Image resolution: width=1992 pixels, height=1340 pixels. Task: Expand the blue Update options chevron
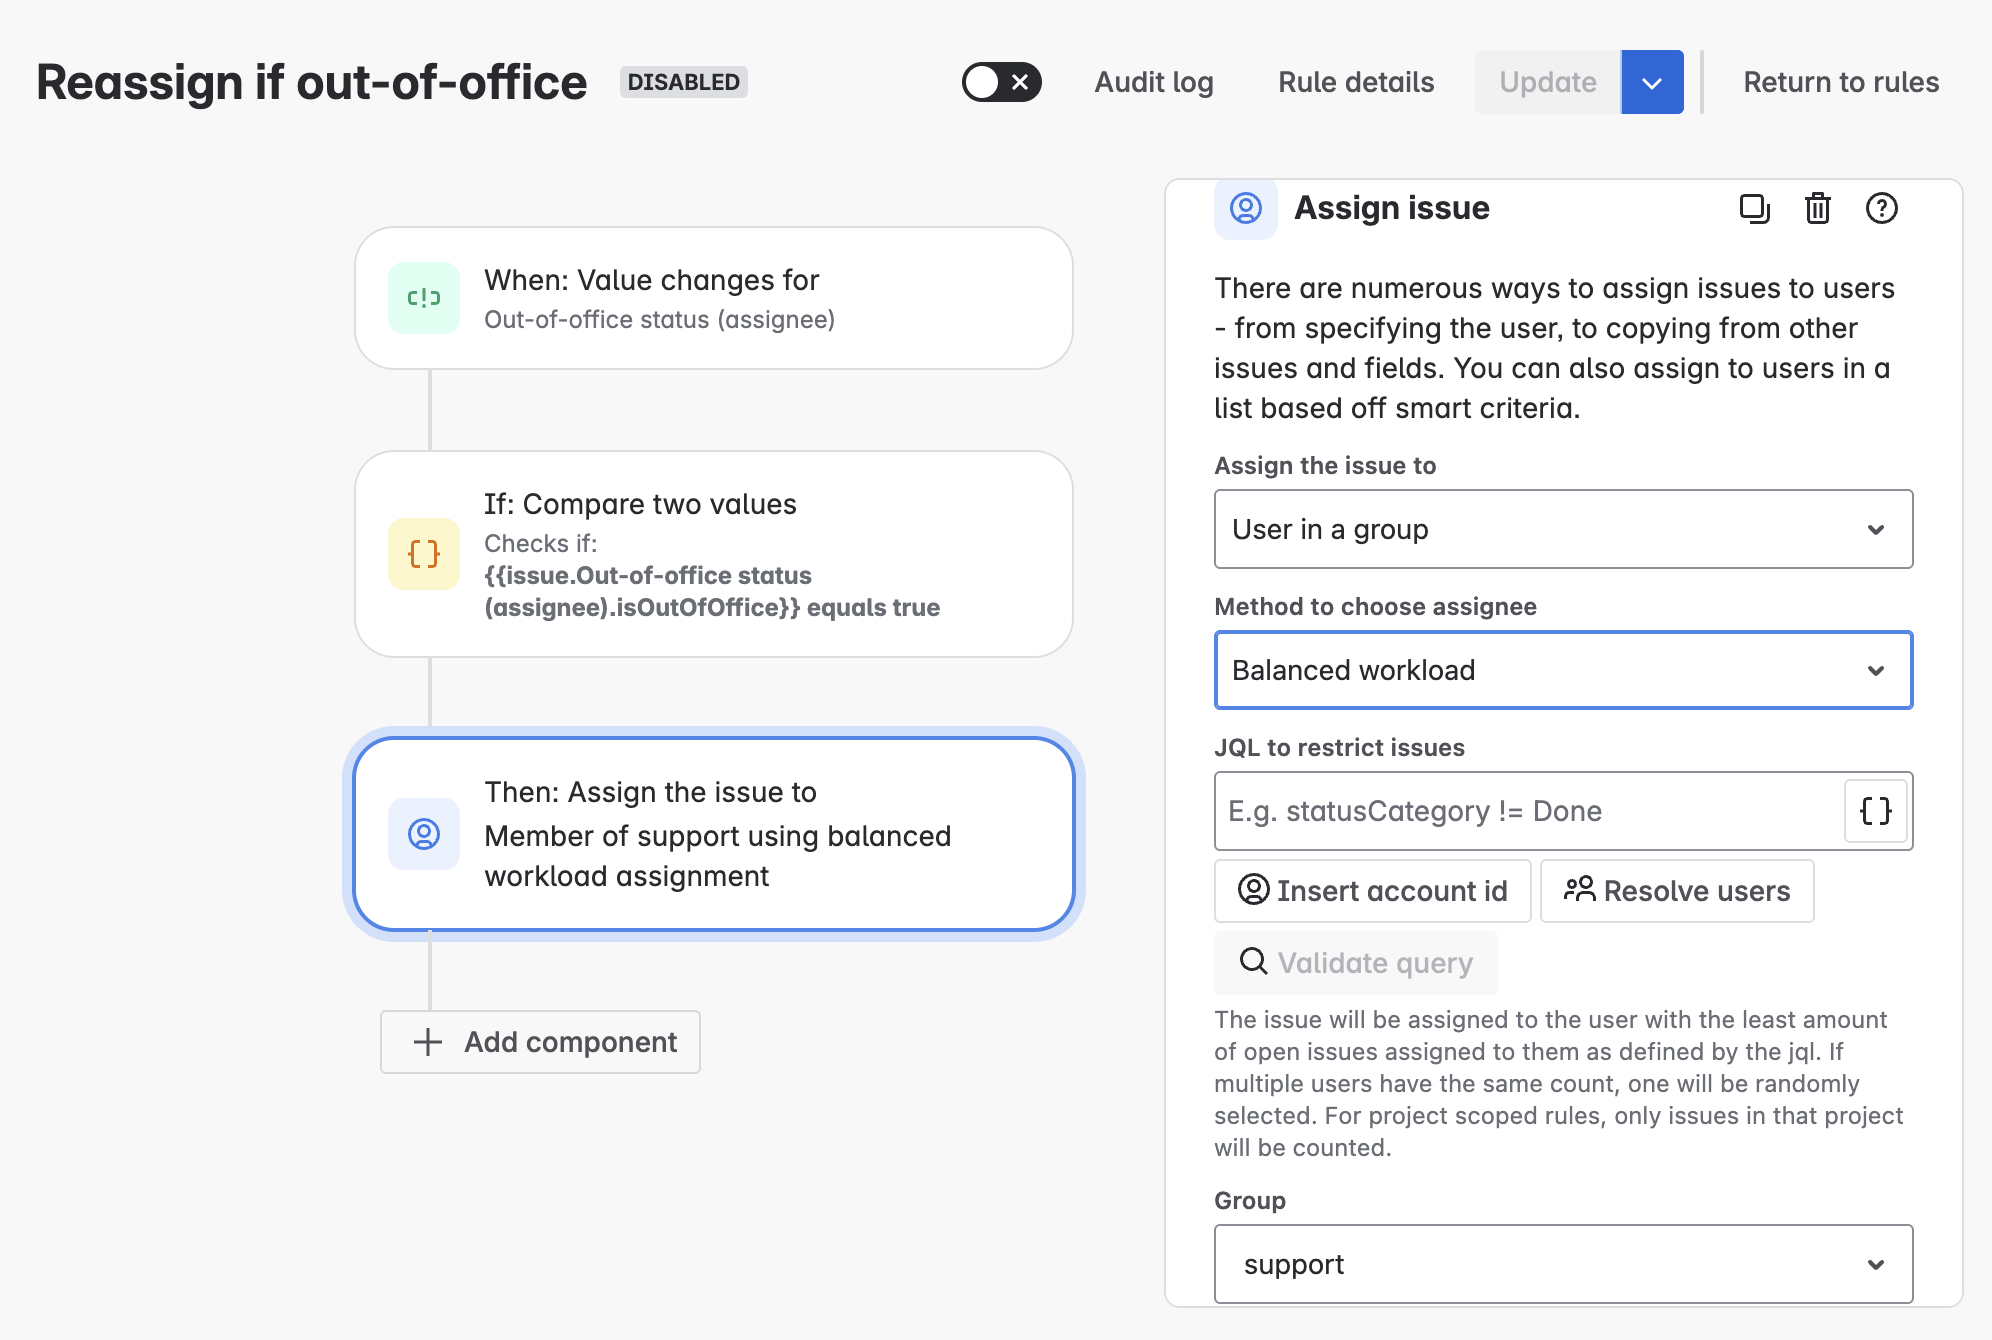[1652, 82]
